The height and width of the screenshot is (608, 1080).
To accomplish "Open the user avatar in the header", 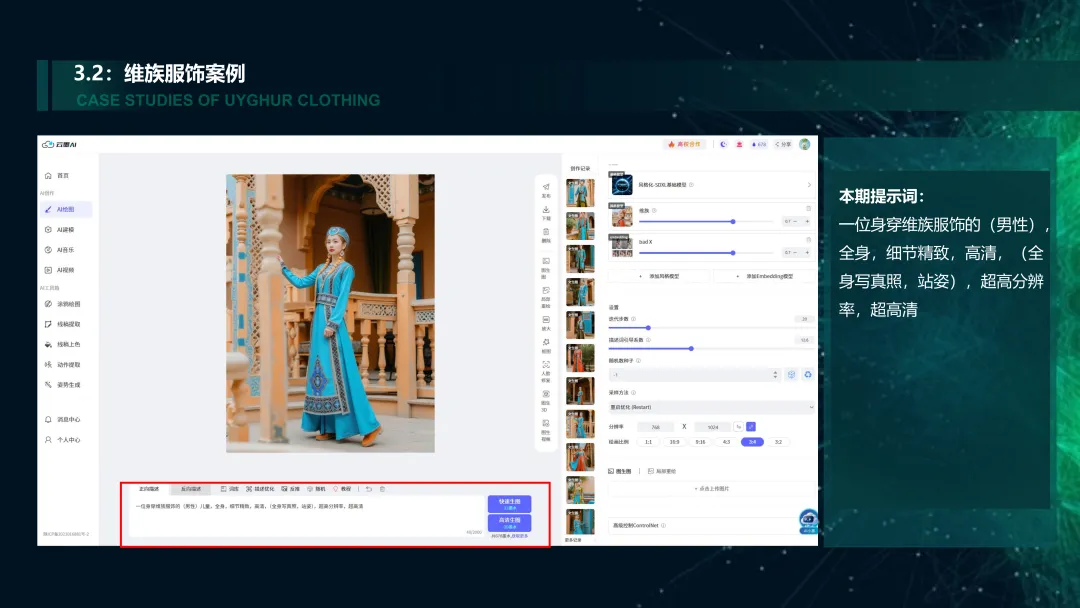I will coord(804,144).
